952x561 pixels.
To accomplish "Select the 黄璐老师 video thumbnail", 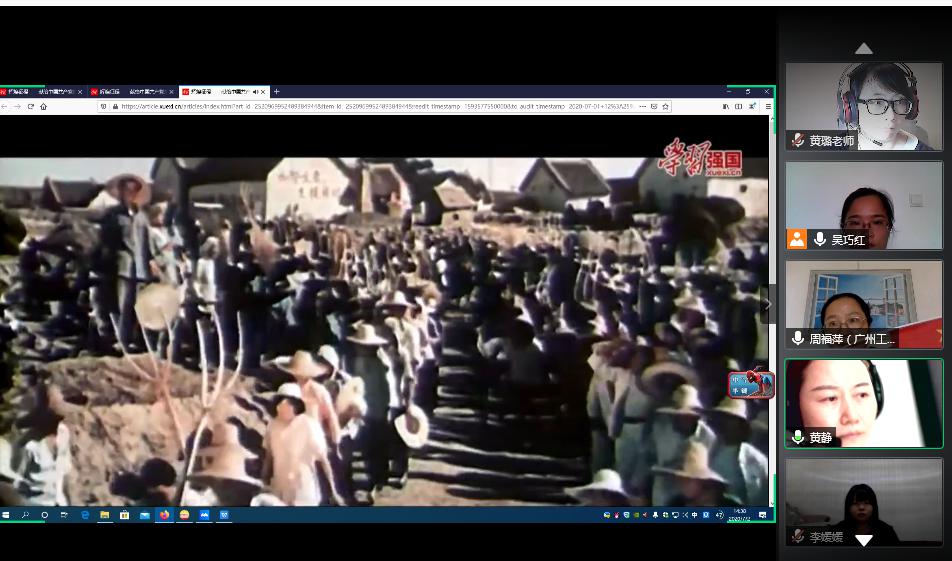I will [864, 106].
